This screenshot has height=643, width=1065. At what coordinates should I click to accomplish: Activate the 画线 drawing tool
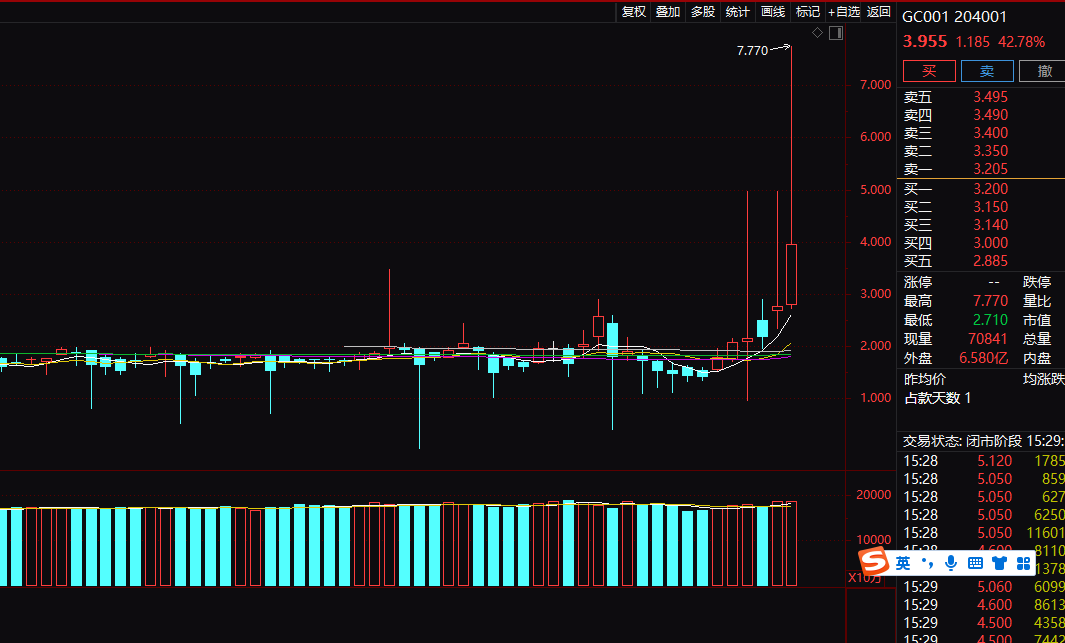(x=773, y=12)
